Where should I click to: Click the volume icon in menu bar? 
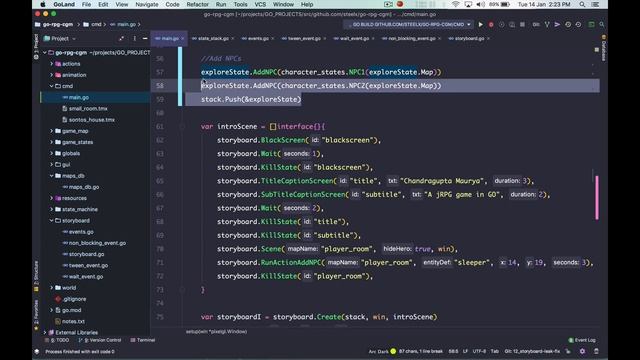click(x=481, y=4)
